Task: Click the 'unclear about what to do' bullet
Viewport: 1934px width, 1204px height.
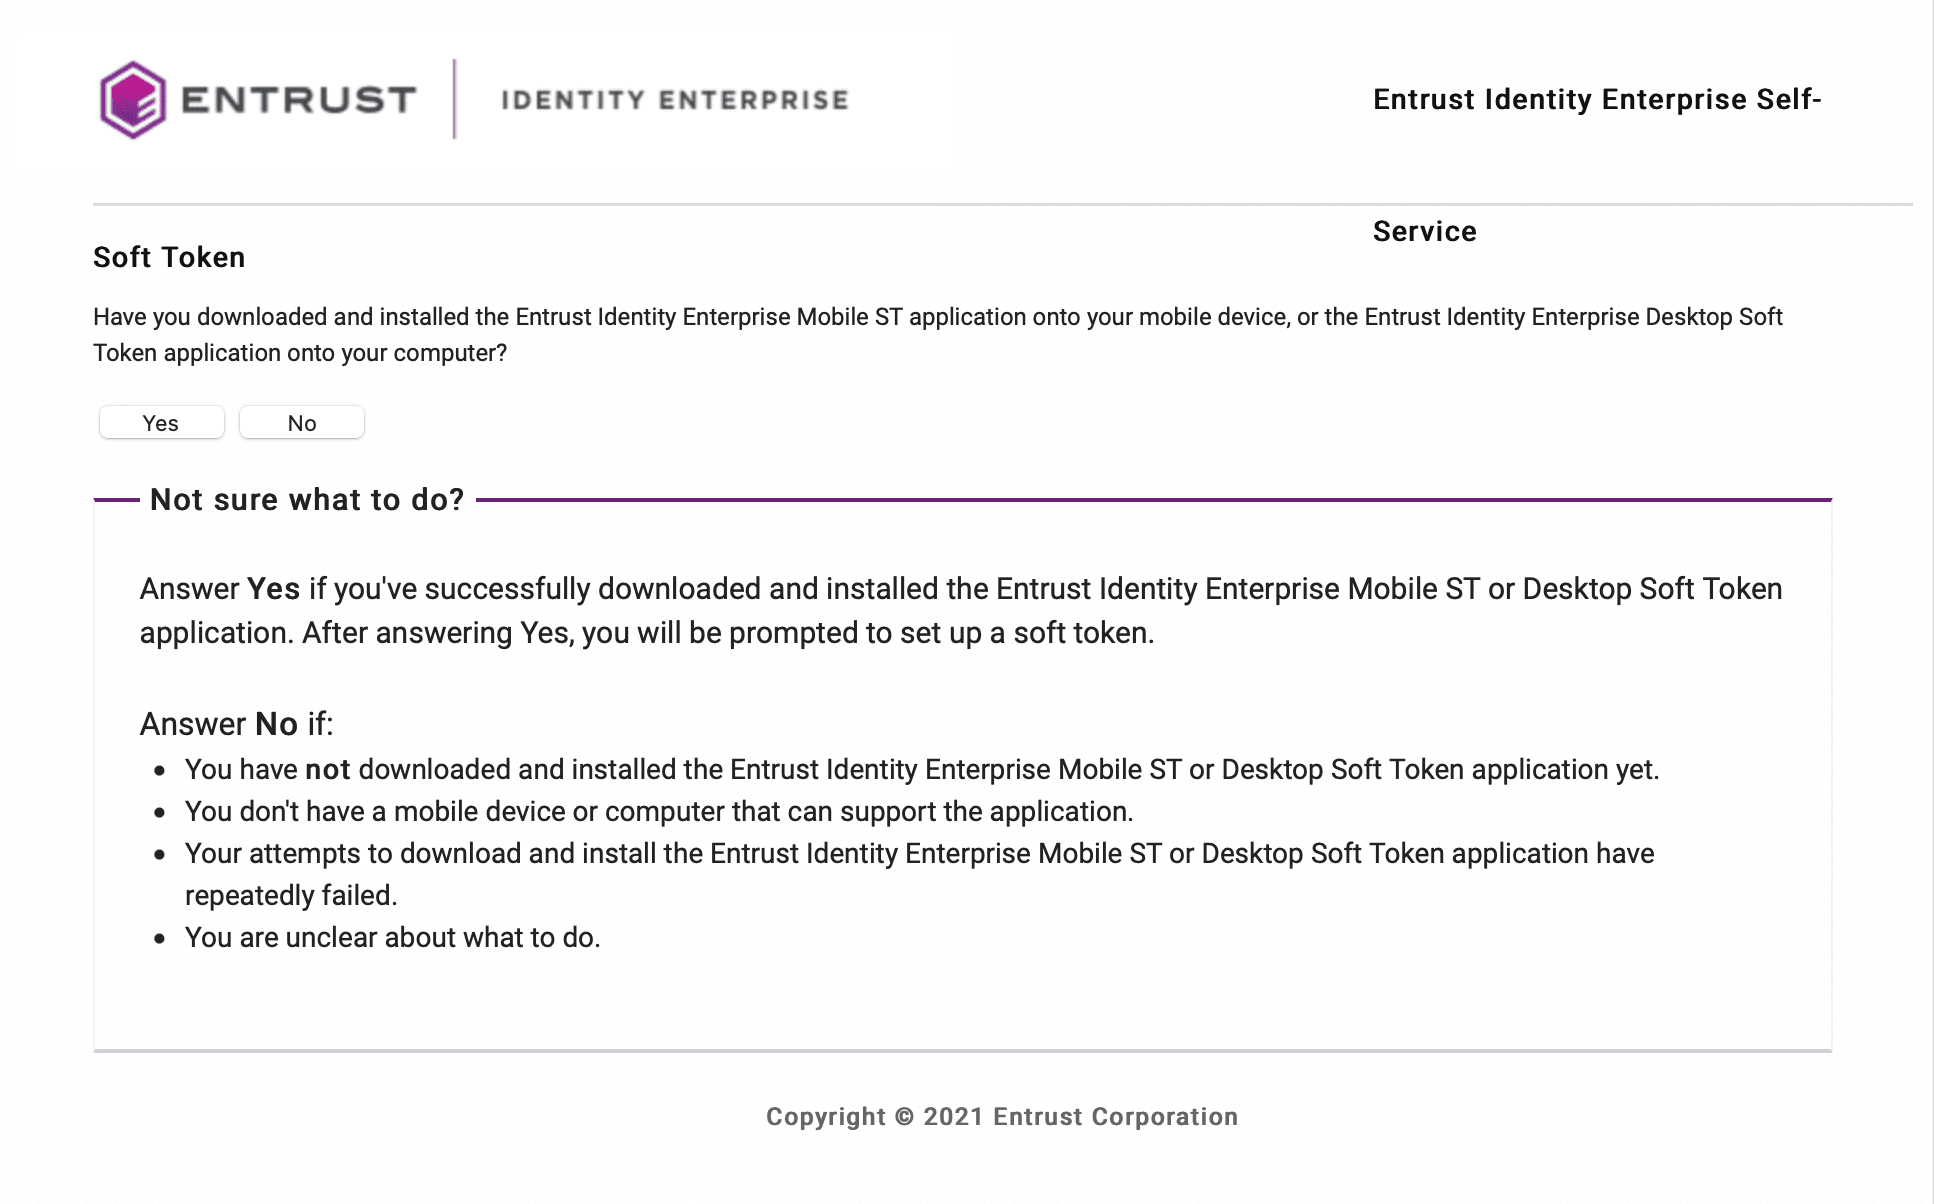Action: [392, 937]
